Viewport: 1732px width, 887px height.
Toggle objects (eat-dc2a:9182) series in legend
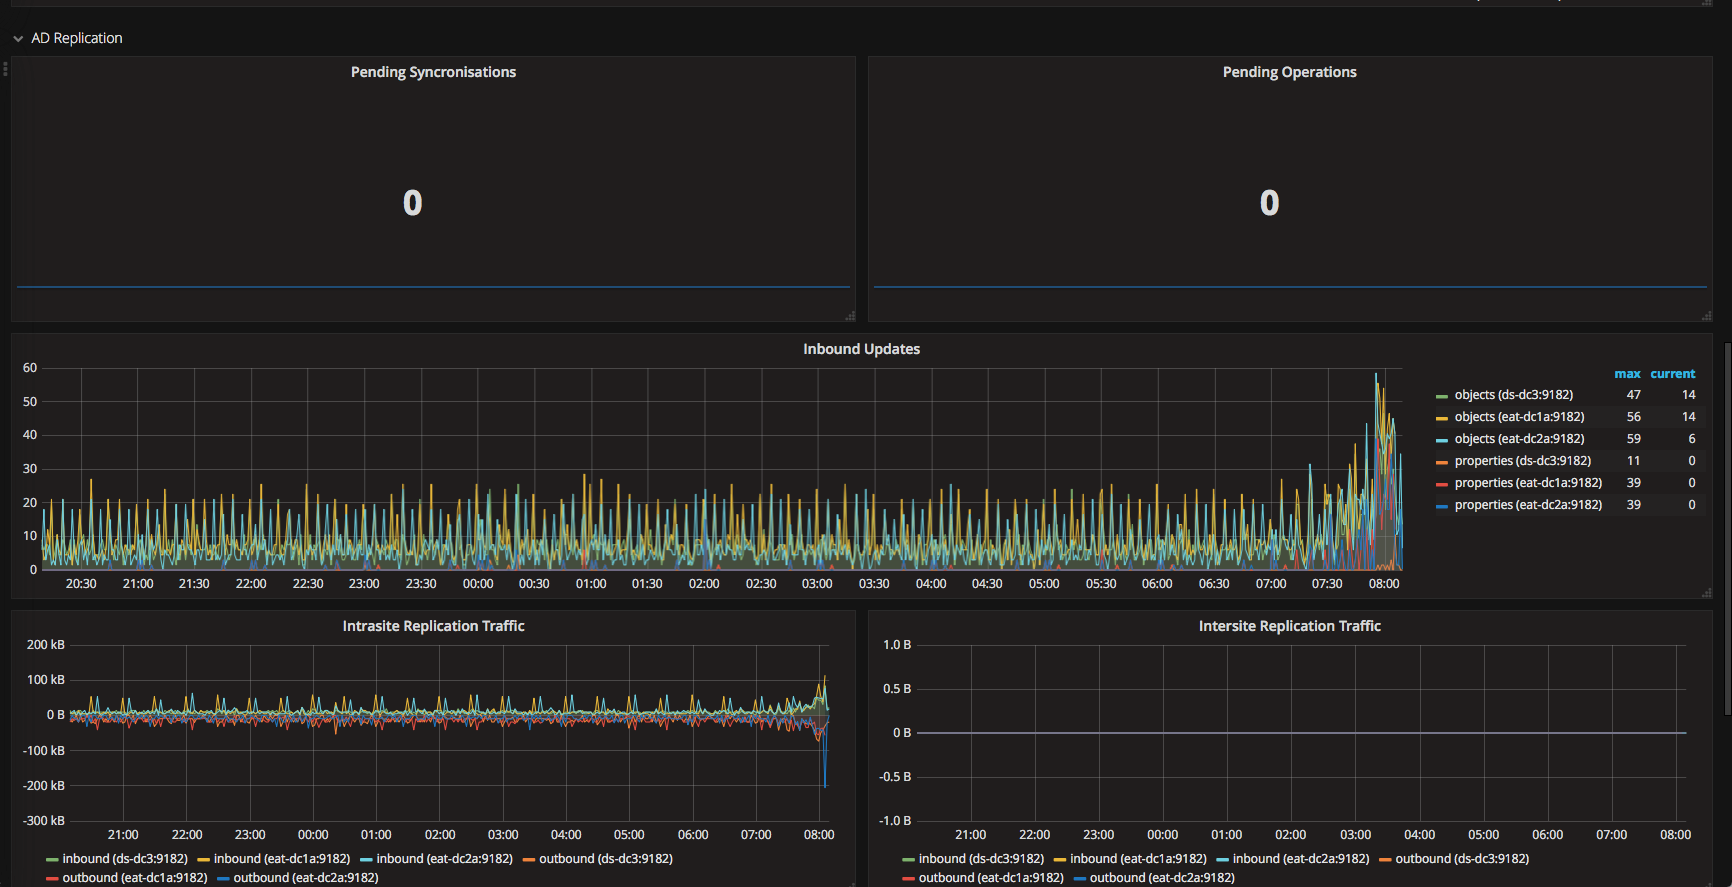1519,439
